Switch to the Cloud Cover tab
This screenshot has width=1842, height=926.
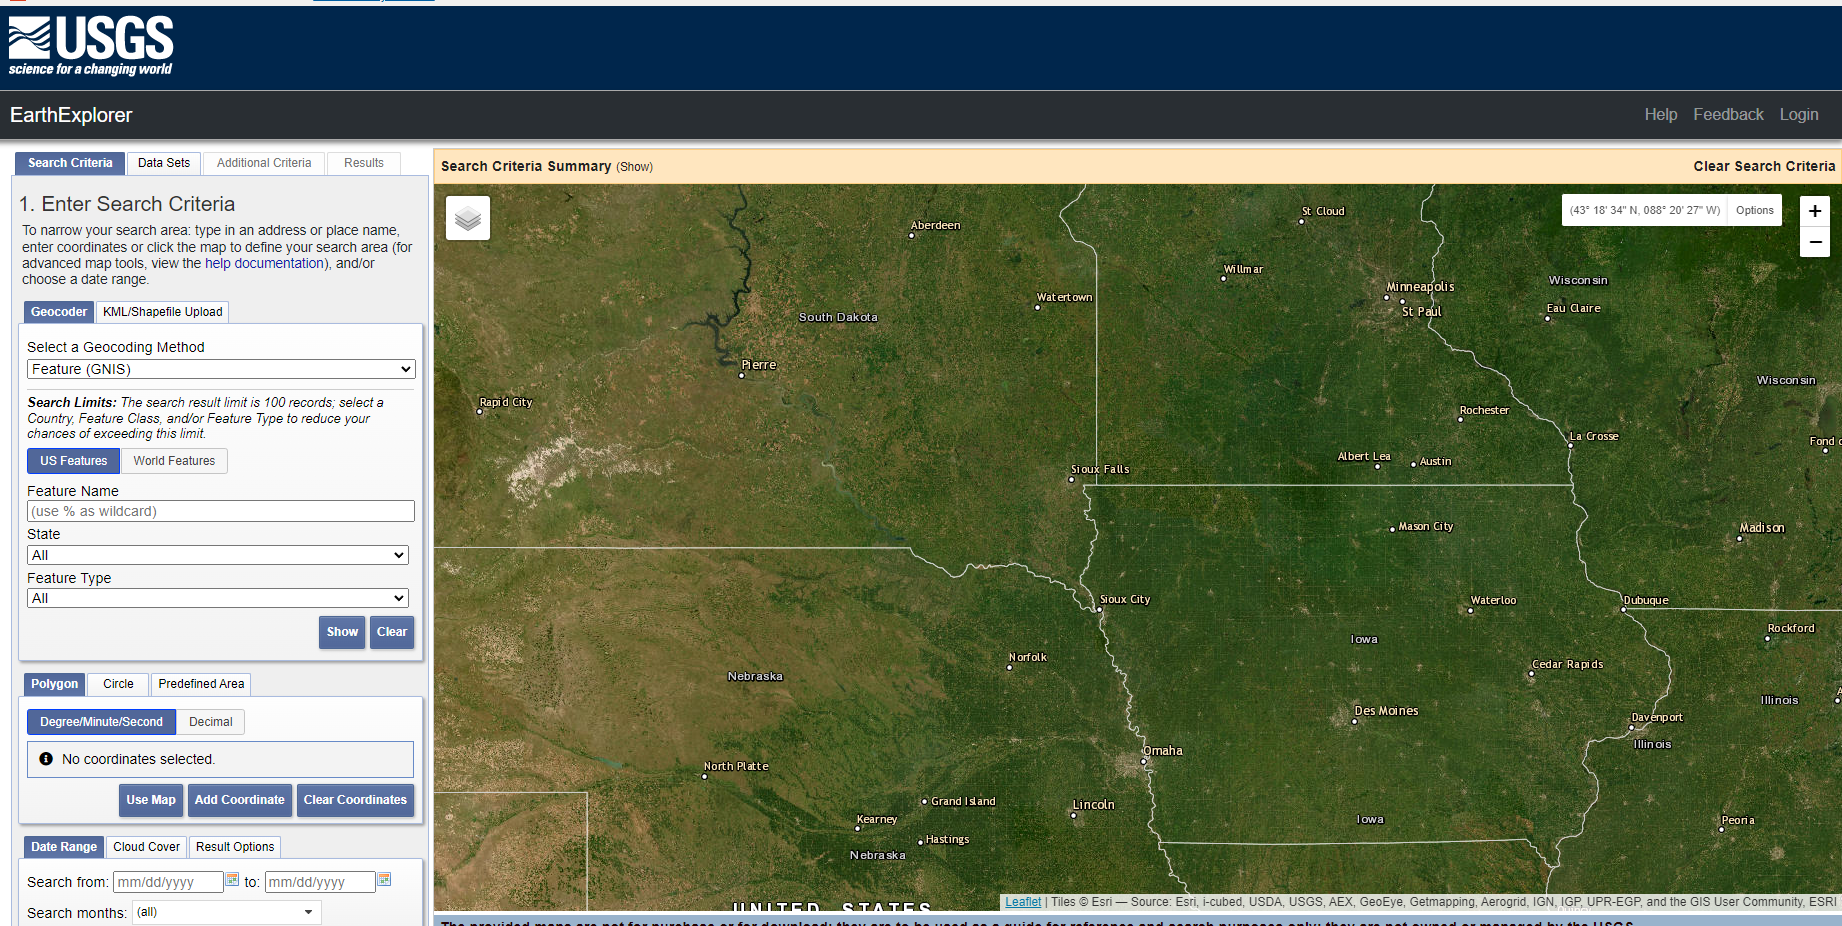pos(147,847)
